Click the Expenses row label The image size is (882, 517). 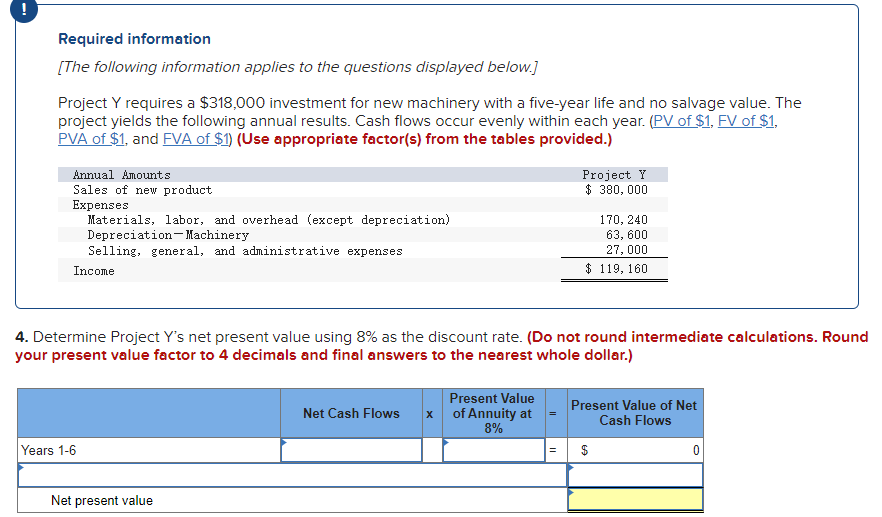[101, 205]
